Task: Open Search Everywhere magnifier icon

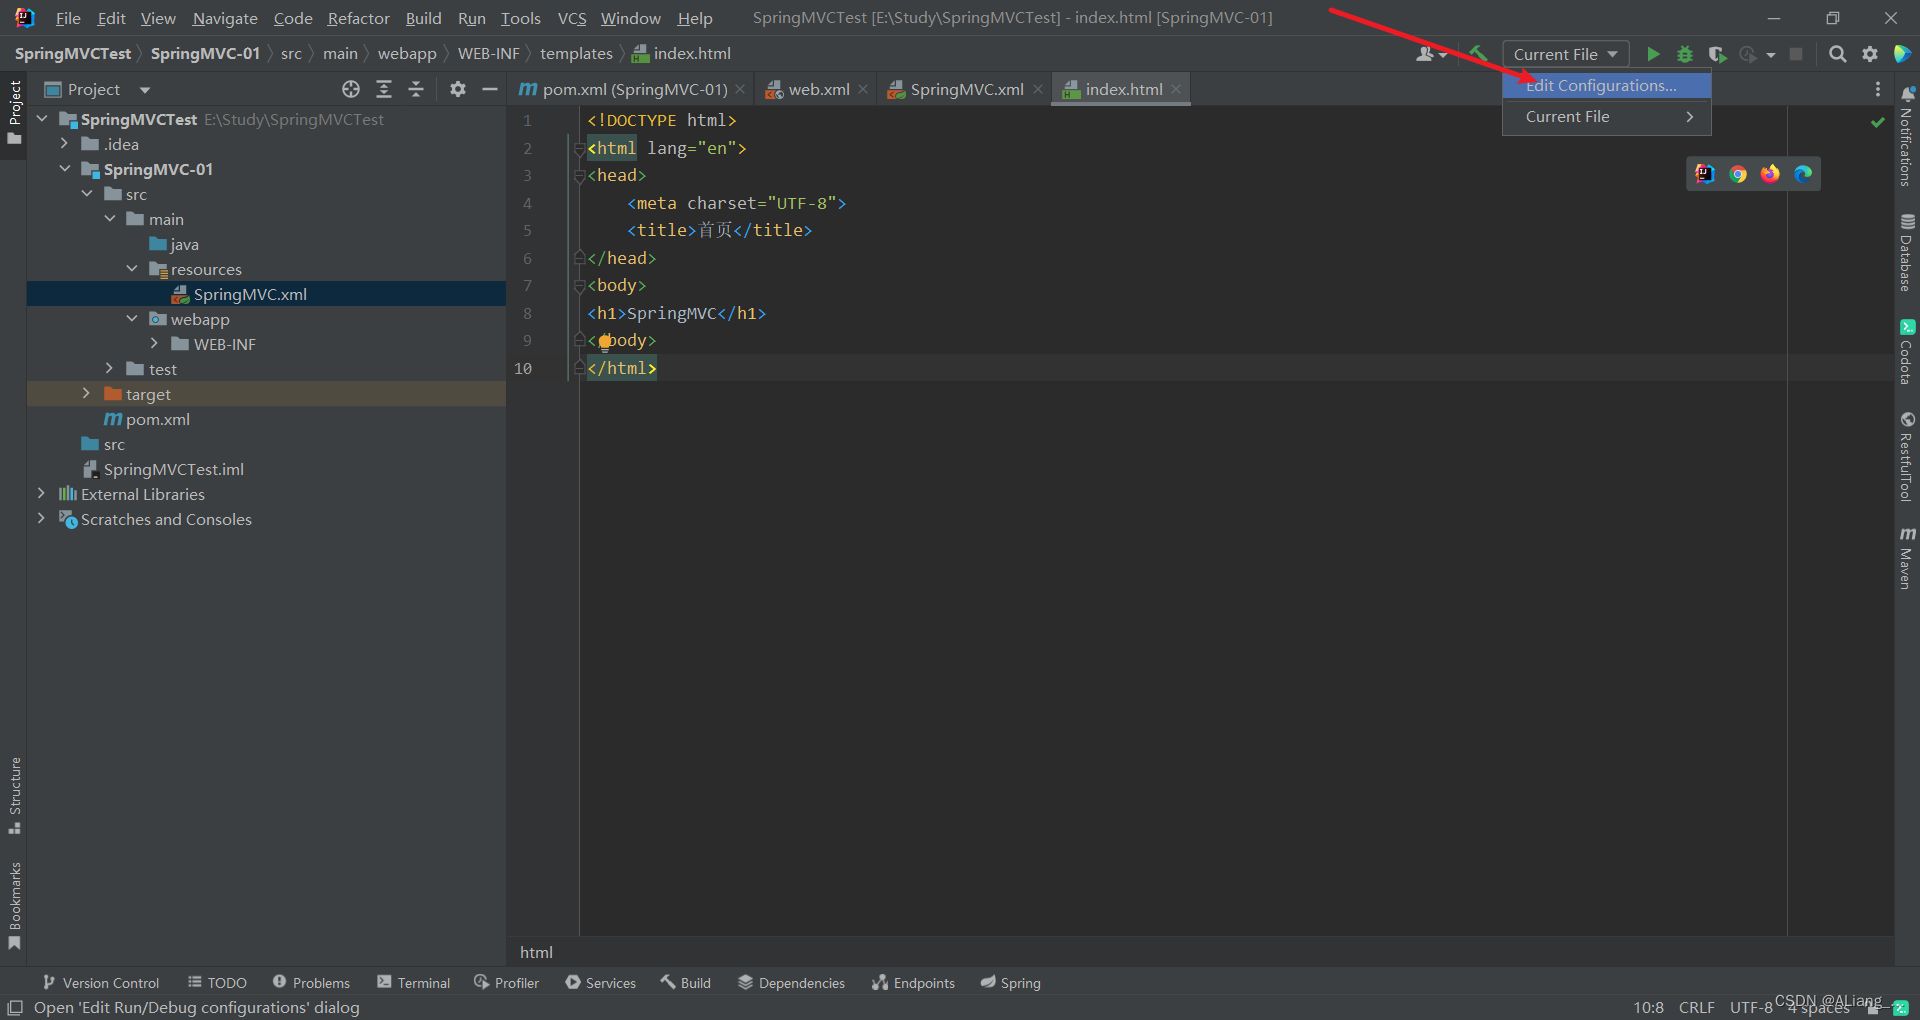Action: pos(1837,54)
